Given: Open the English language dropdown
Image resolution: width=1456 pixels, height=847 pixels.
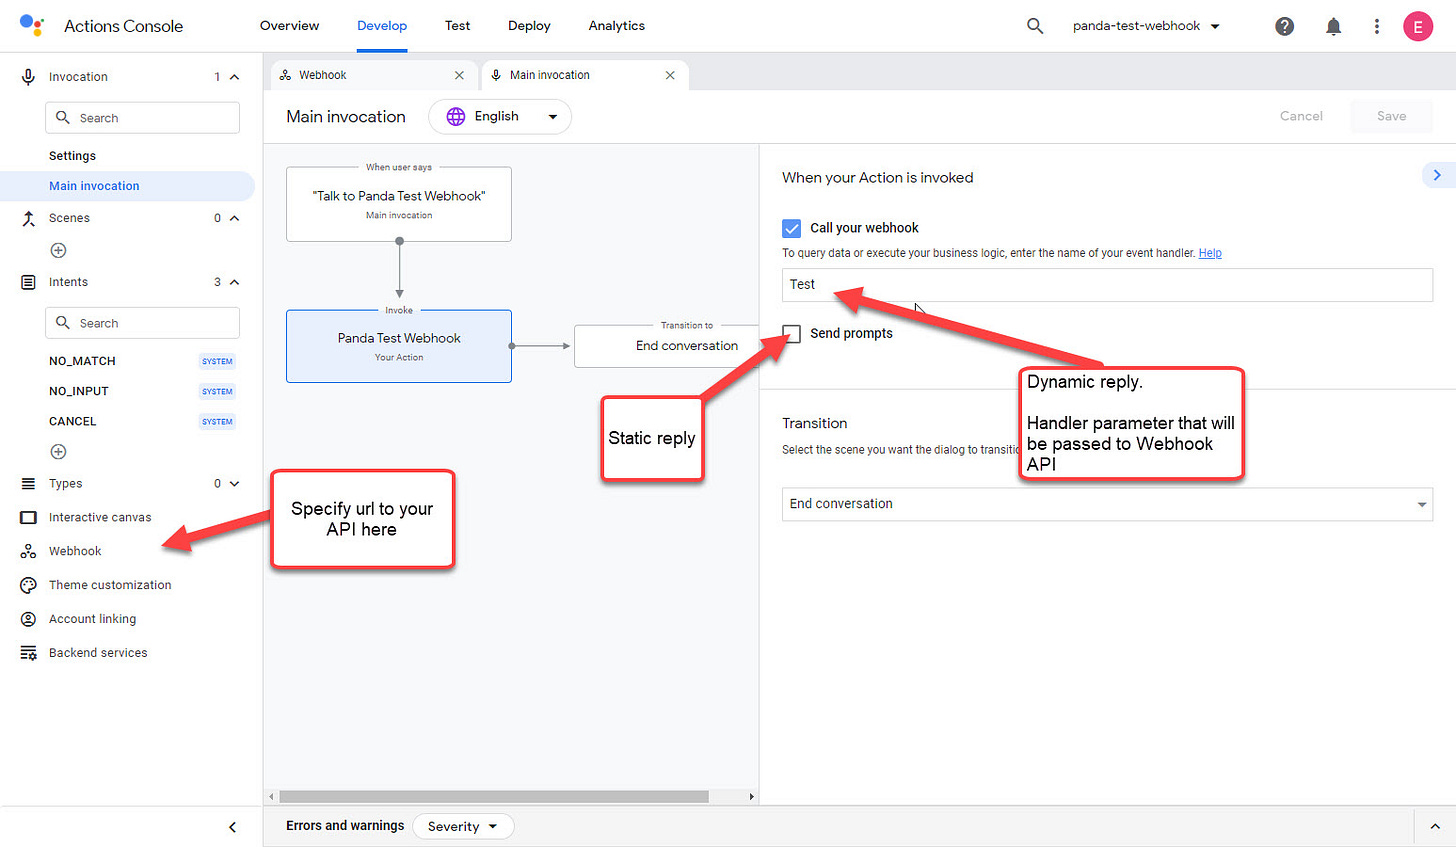Looking at the screenshot, I should coord(500,116).
